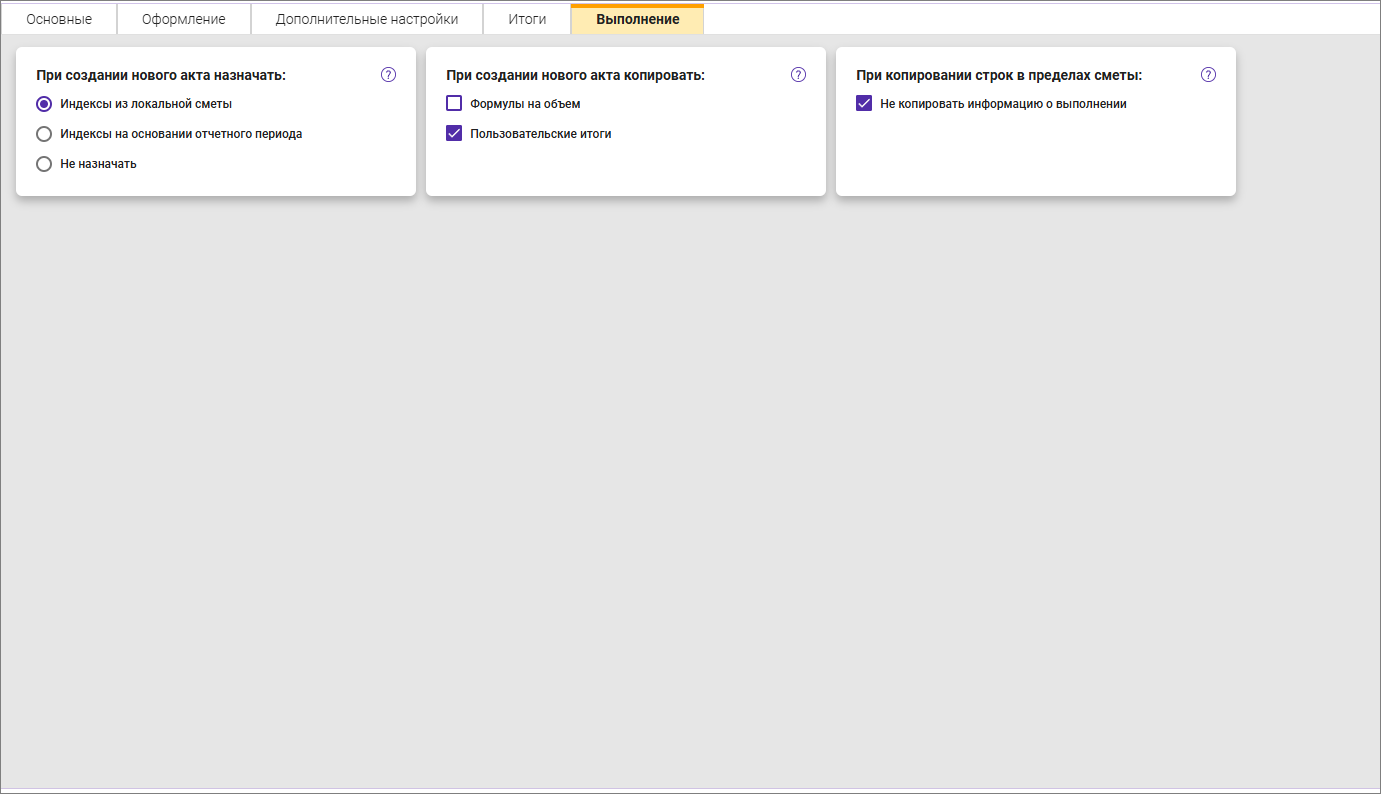
Task: Click the 'При копировании строк в пределах сметы:' heading
Action: [999, 75]
